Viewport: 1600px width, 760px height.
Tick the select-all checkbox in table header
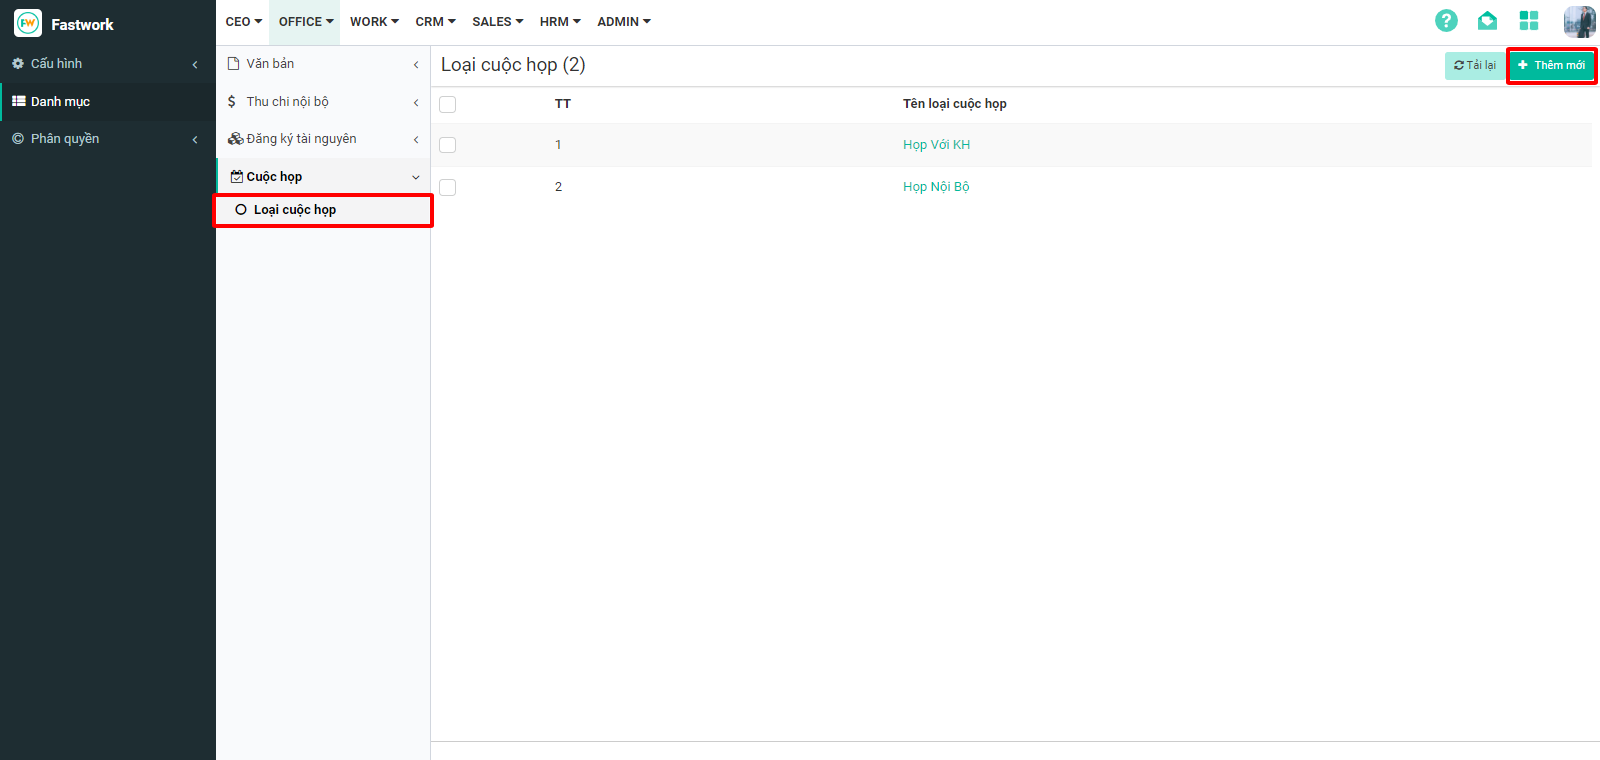point(448,104)
